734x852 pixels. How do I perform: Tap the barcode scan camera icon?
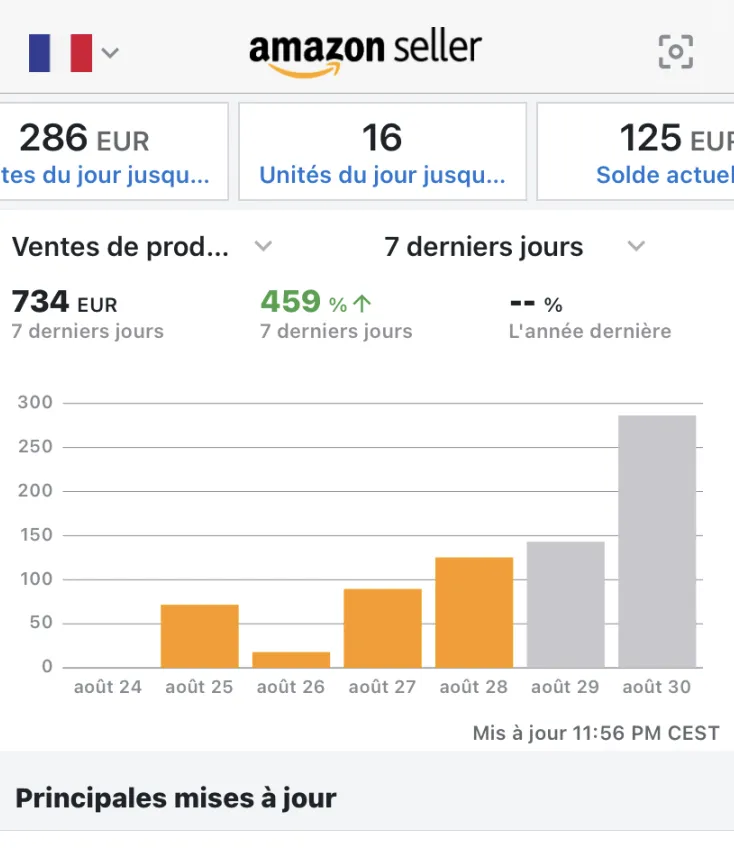click(x=675, y=52)
